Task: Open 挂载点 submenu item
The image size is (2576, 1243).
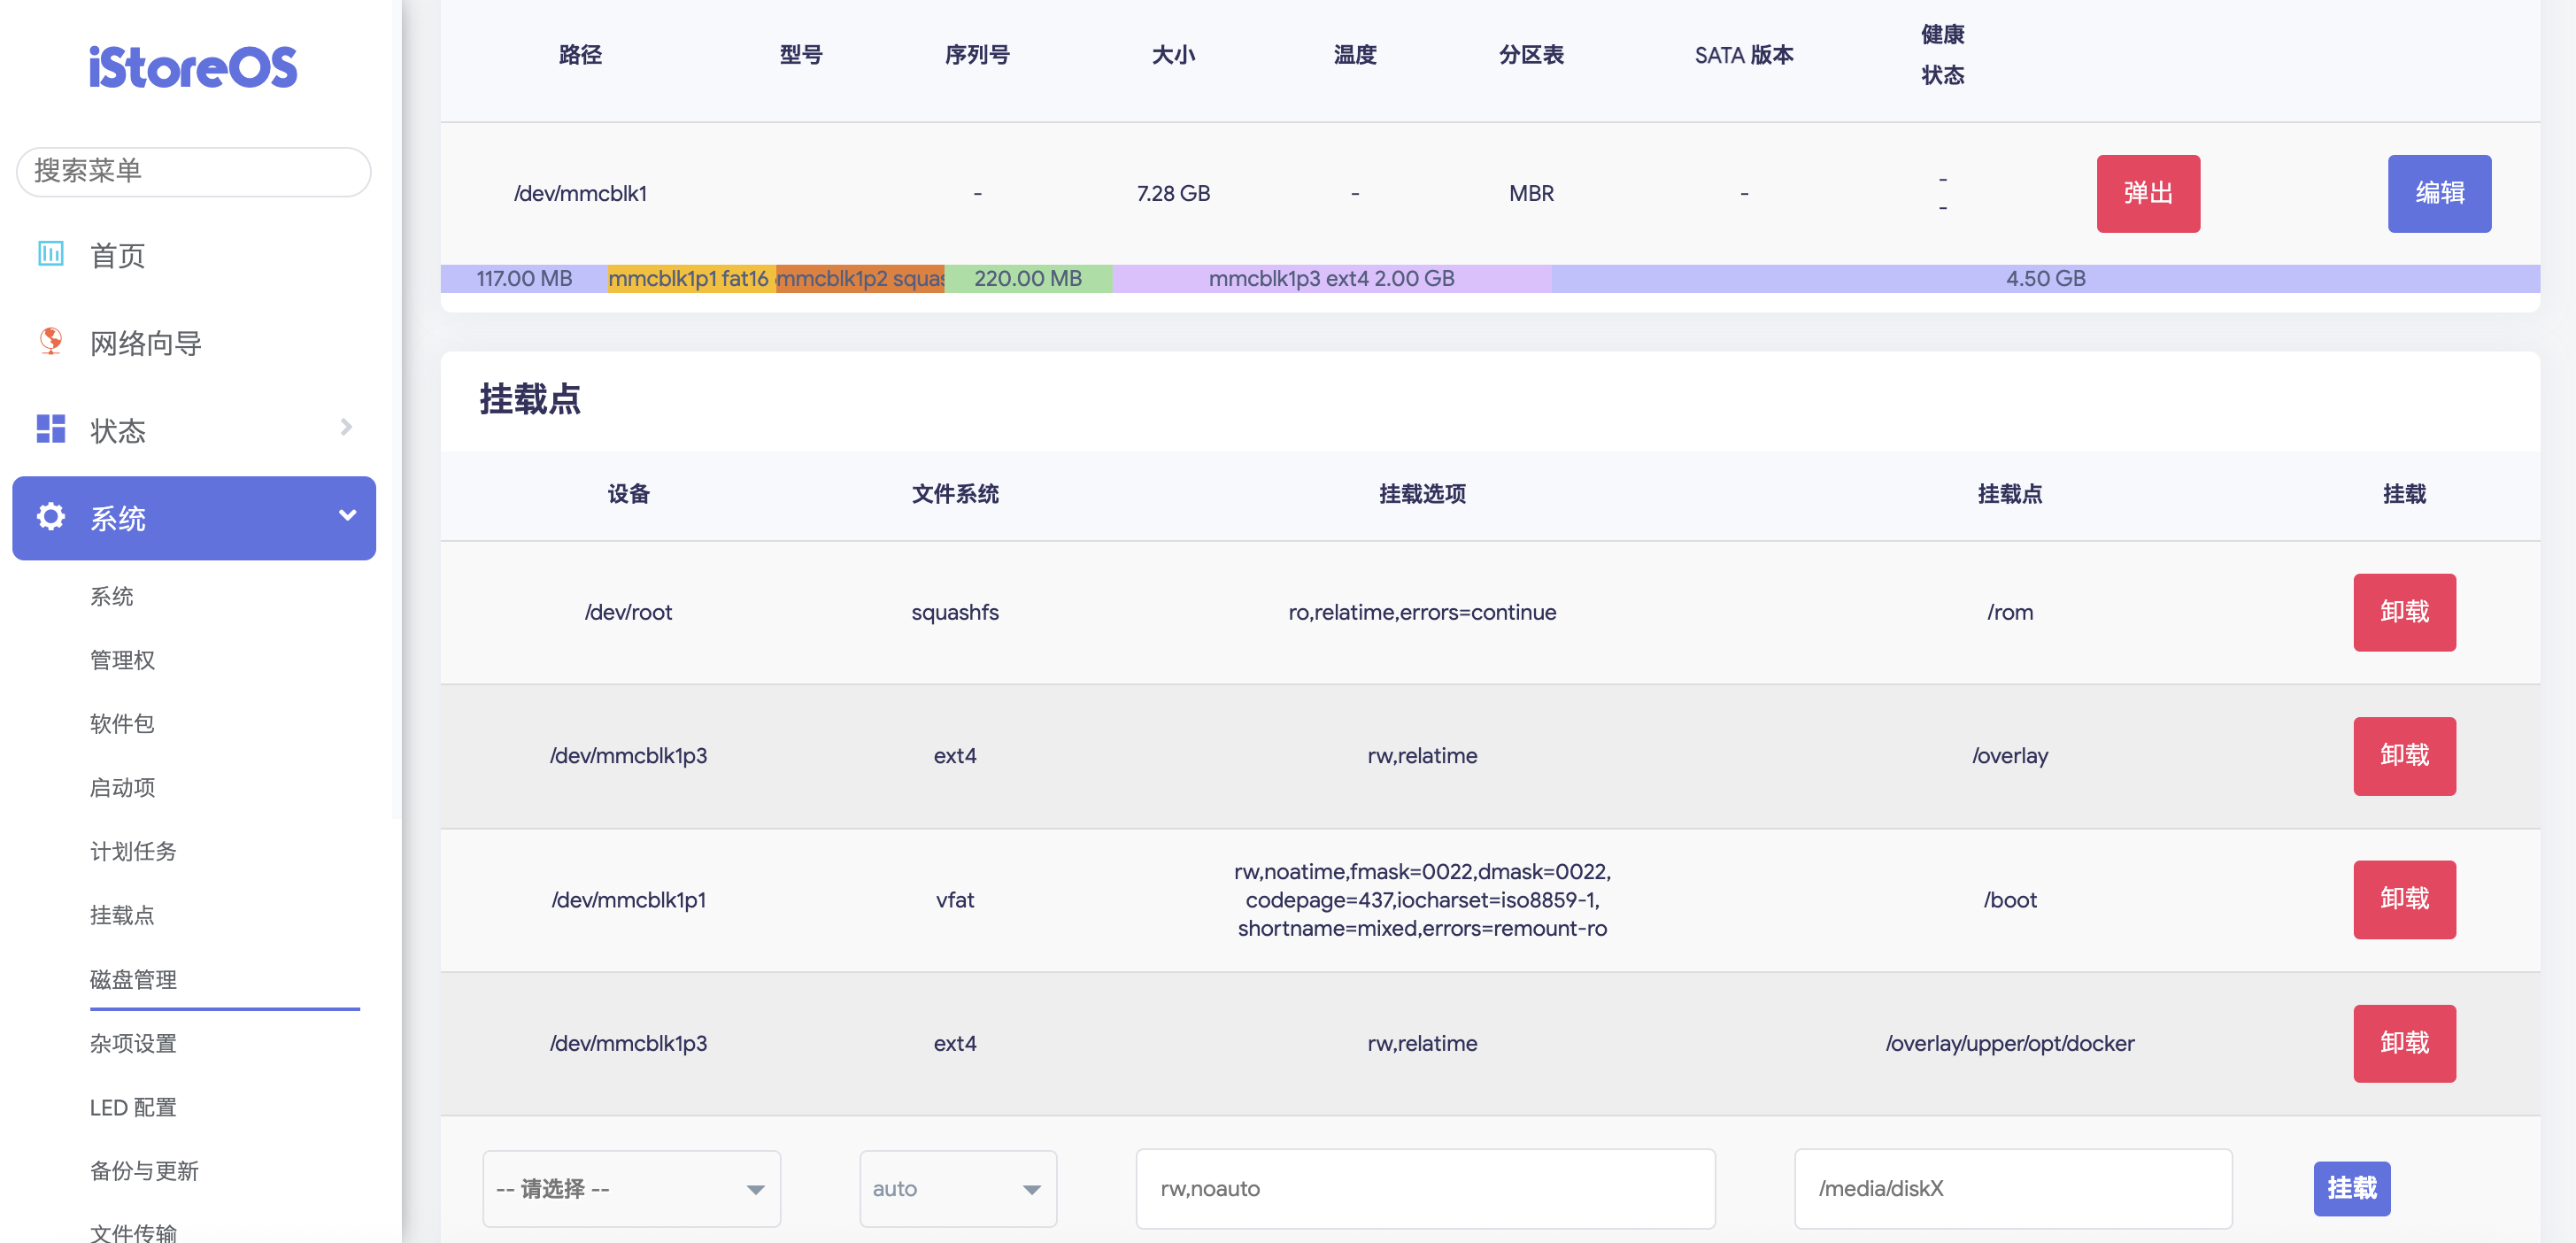Action: click(122, 915)
